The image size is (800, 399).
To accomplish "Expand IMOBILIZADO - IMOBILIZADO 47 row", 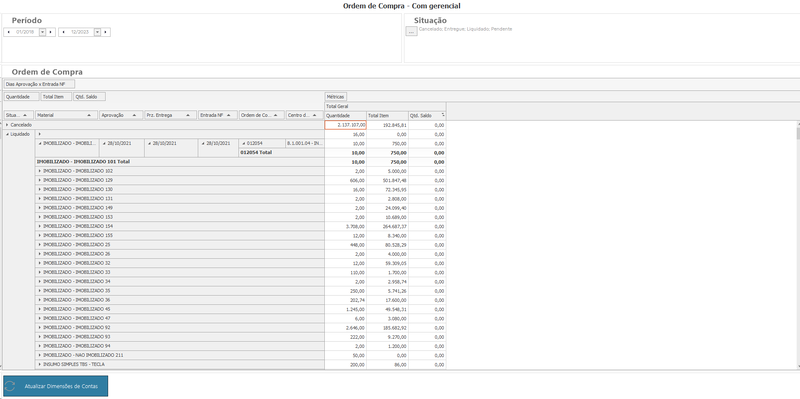I will 40,318.
